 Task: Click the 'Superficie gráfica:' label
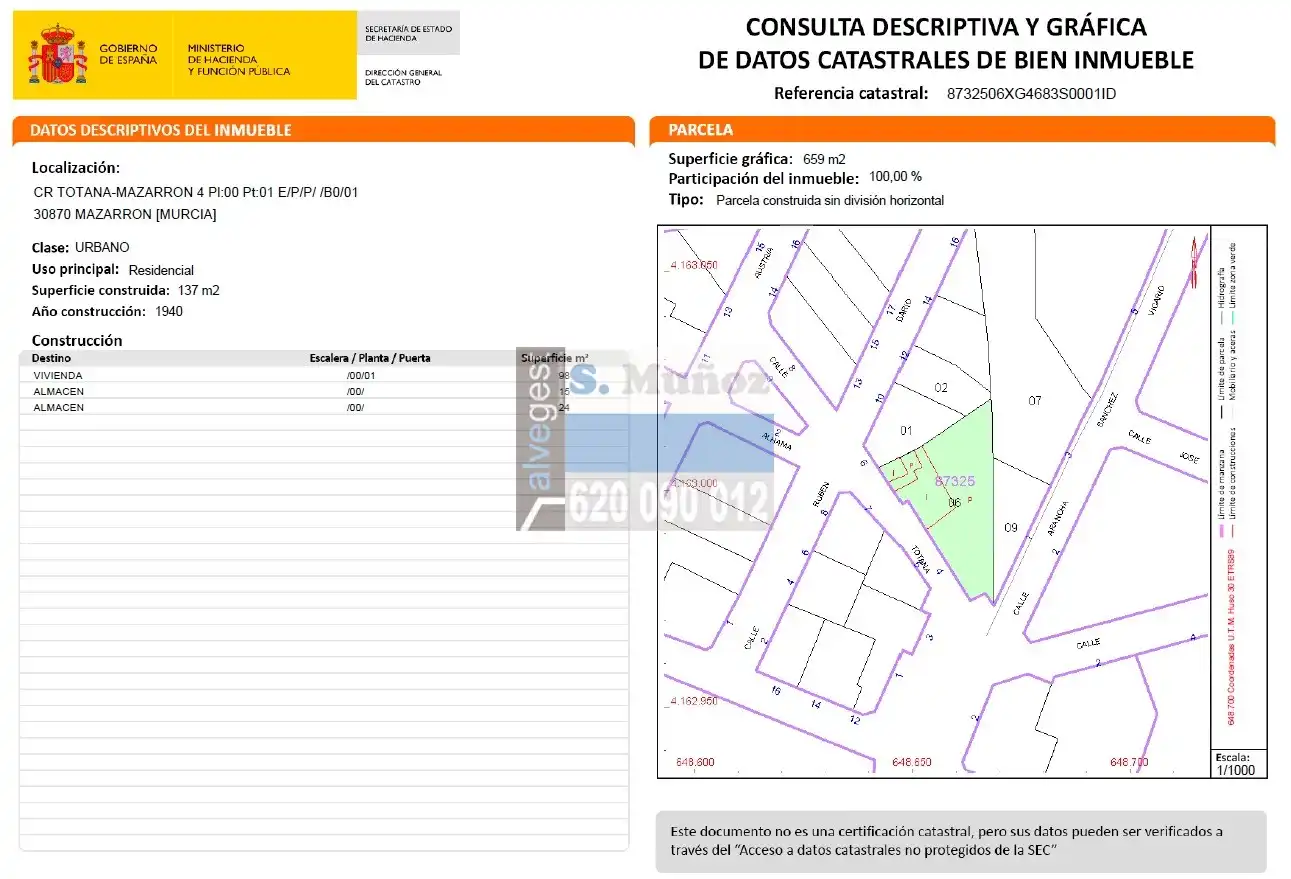730,158
